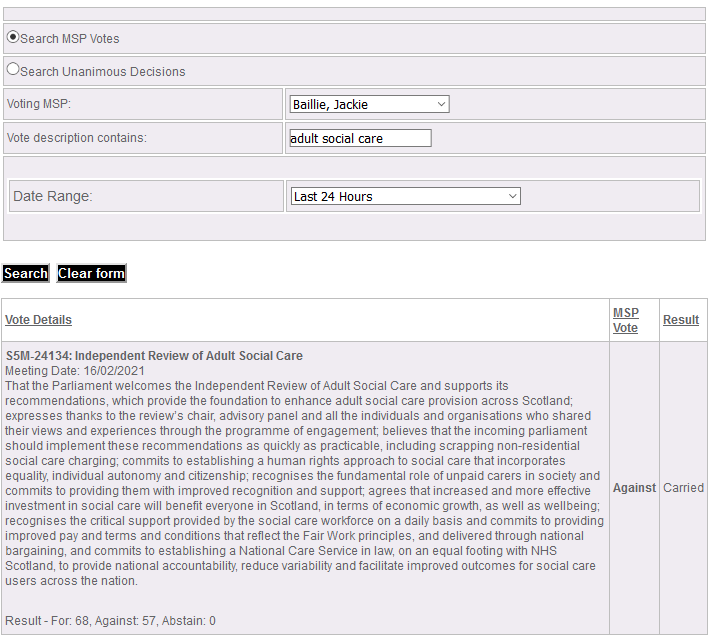The height and width of the screenshot is (637, 710).
Task: Click the Search button
Action: [x=25, y=273]
